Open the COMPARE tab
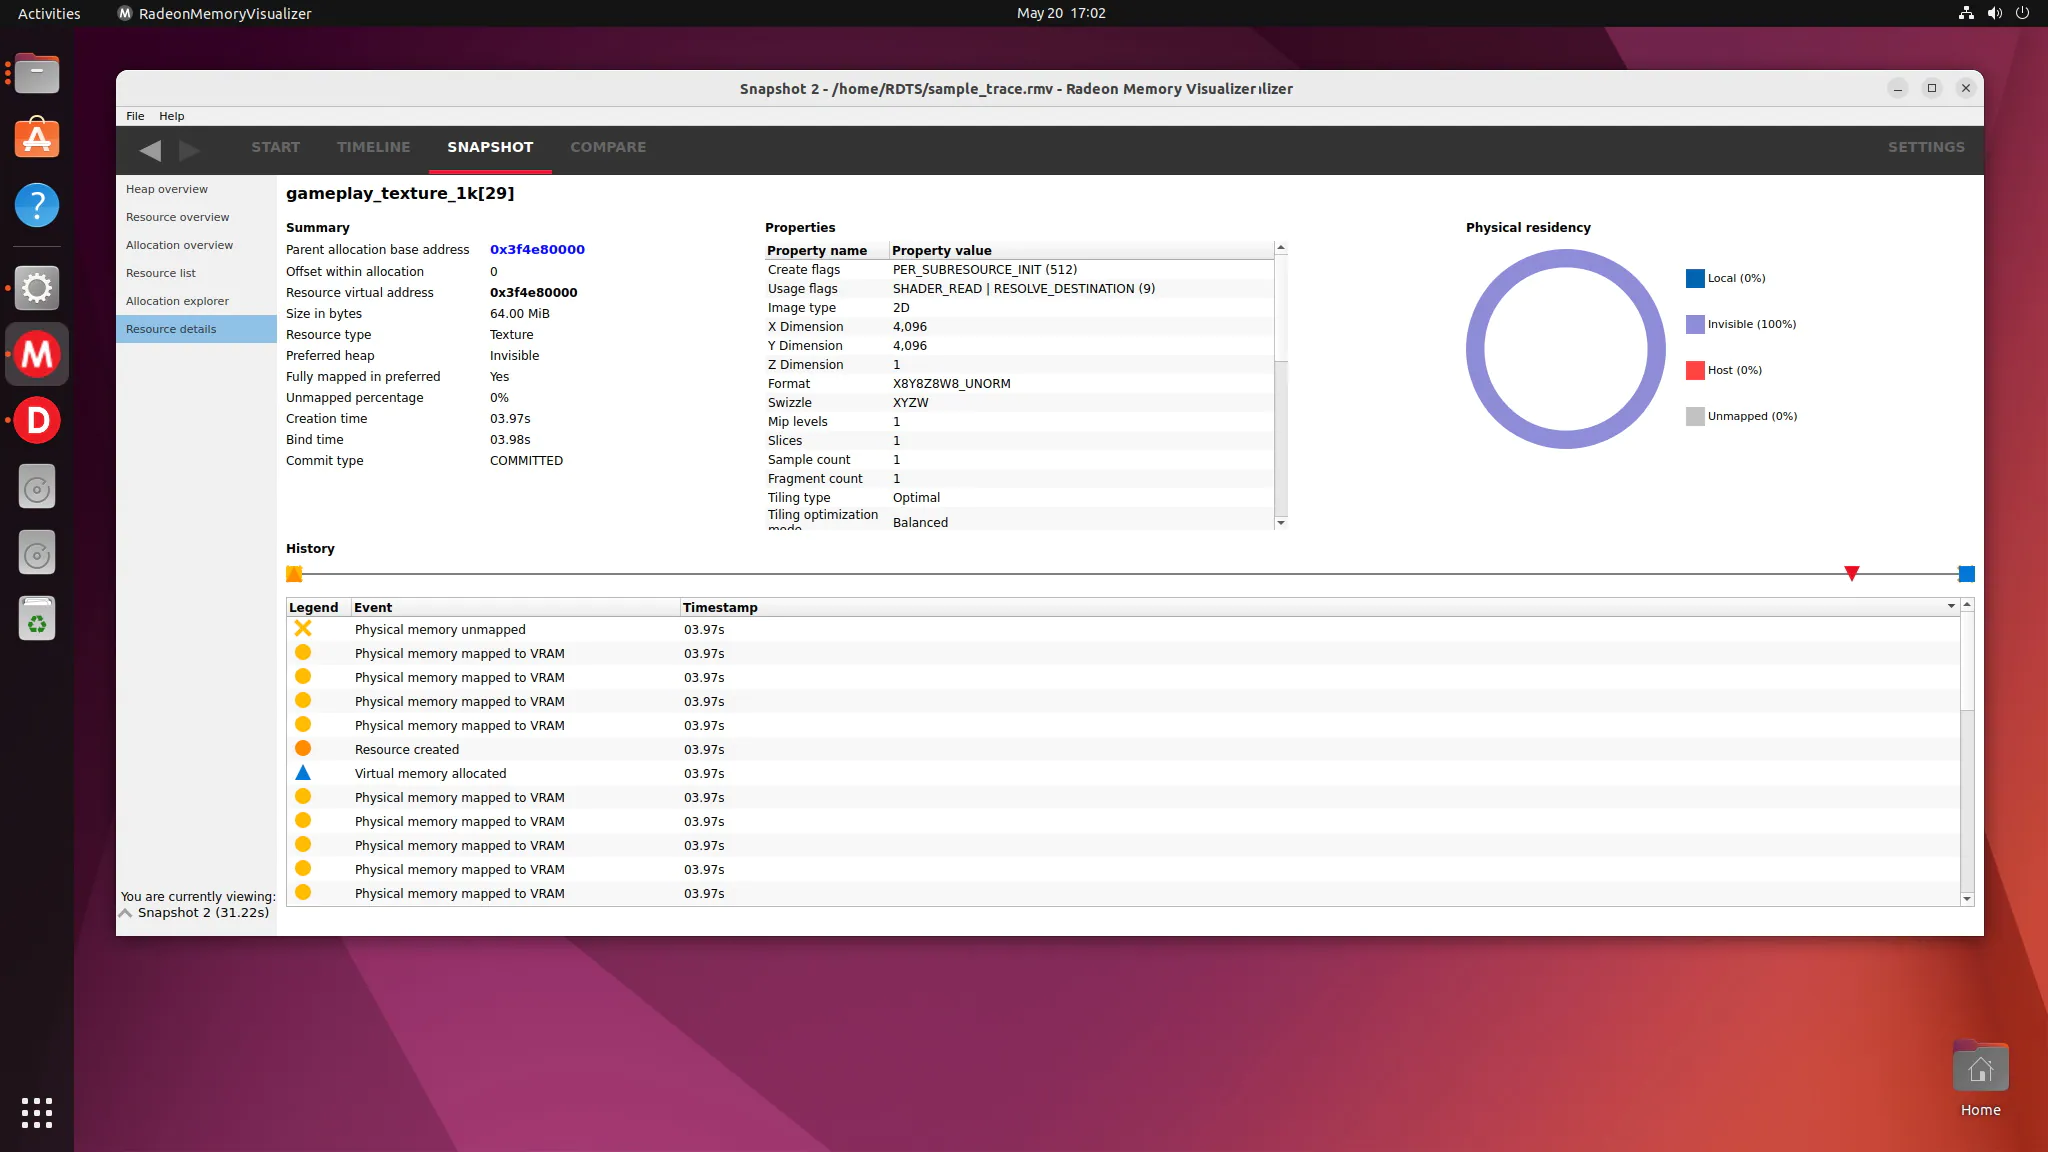The image size is (2048, 1152). (x=608, y=147)
